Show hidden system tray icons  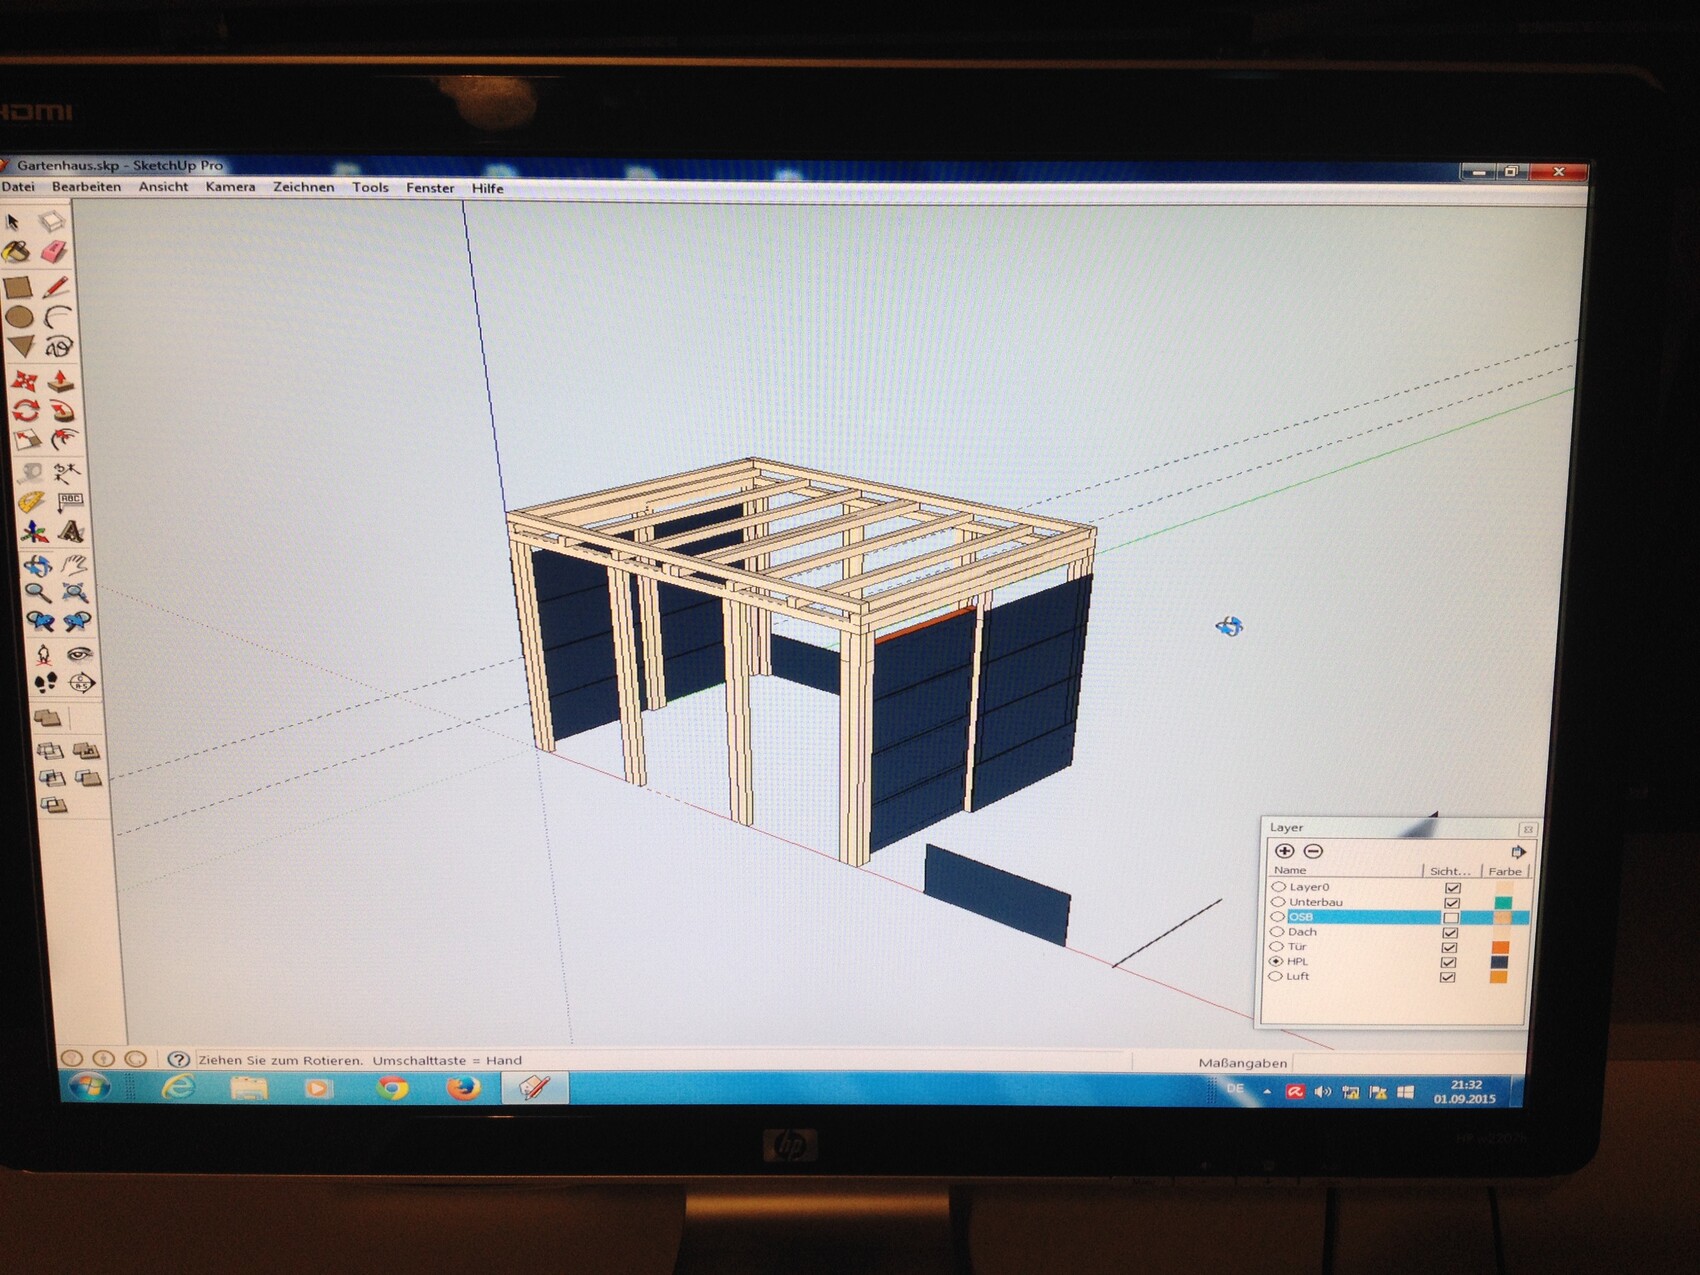pyautogui.click(x=1267, y=1092)
